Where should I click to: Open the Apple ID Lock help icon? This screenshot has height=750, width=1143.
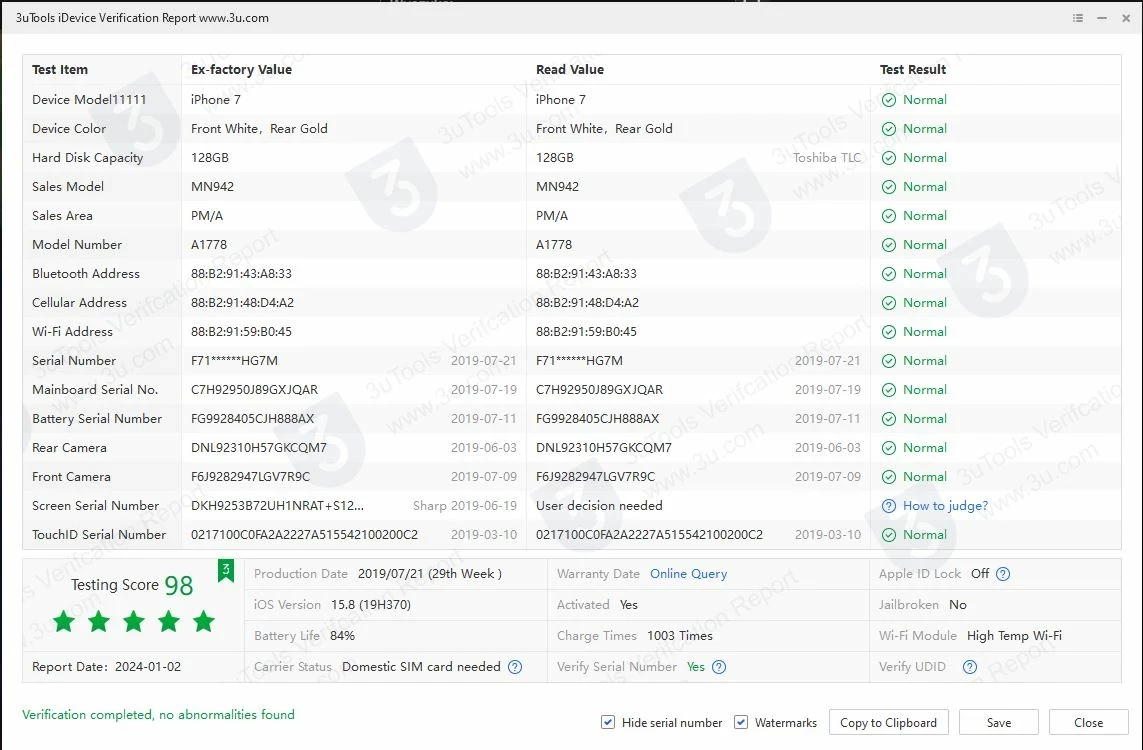1003,574
